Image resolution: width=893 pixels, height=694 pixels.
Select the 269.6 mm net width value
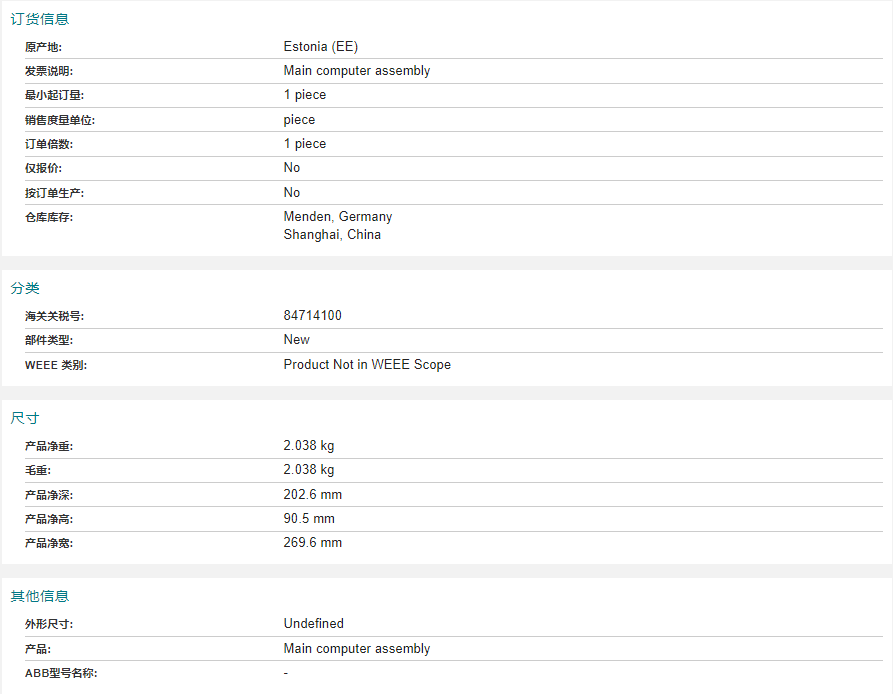313,543
